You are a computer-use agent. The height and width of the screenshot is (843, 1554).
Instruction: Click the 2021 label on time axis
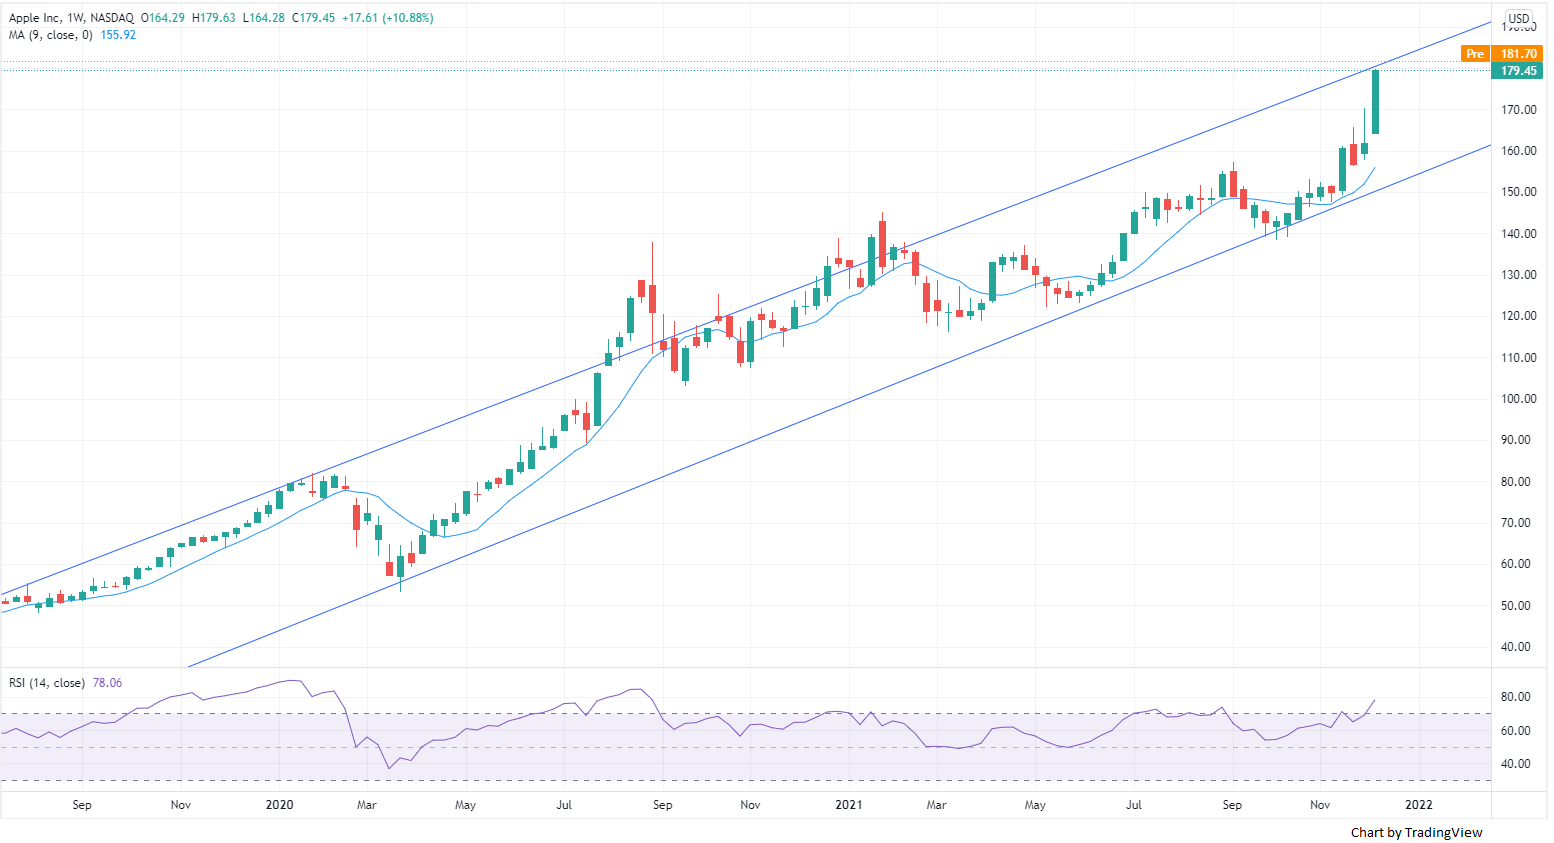click(x=848, y=805)
